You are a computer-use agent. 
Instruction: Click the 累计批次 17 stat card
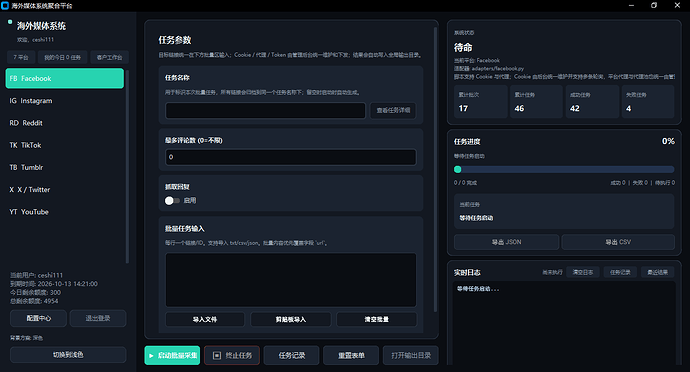point(481,102)
